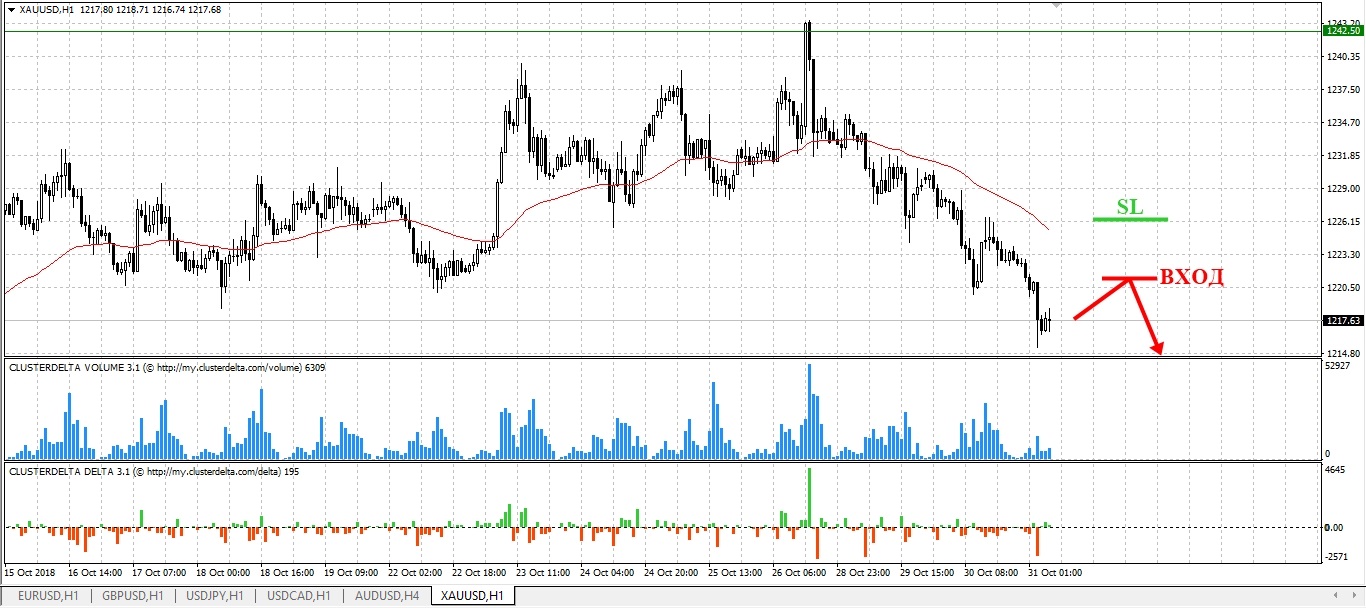Click the 26 Oct 06:00 time label
This screenshot has height=608, width=1366.
tap(801, 573)
